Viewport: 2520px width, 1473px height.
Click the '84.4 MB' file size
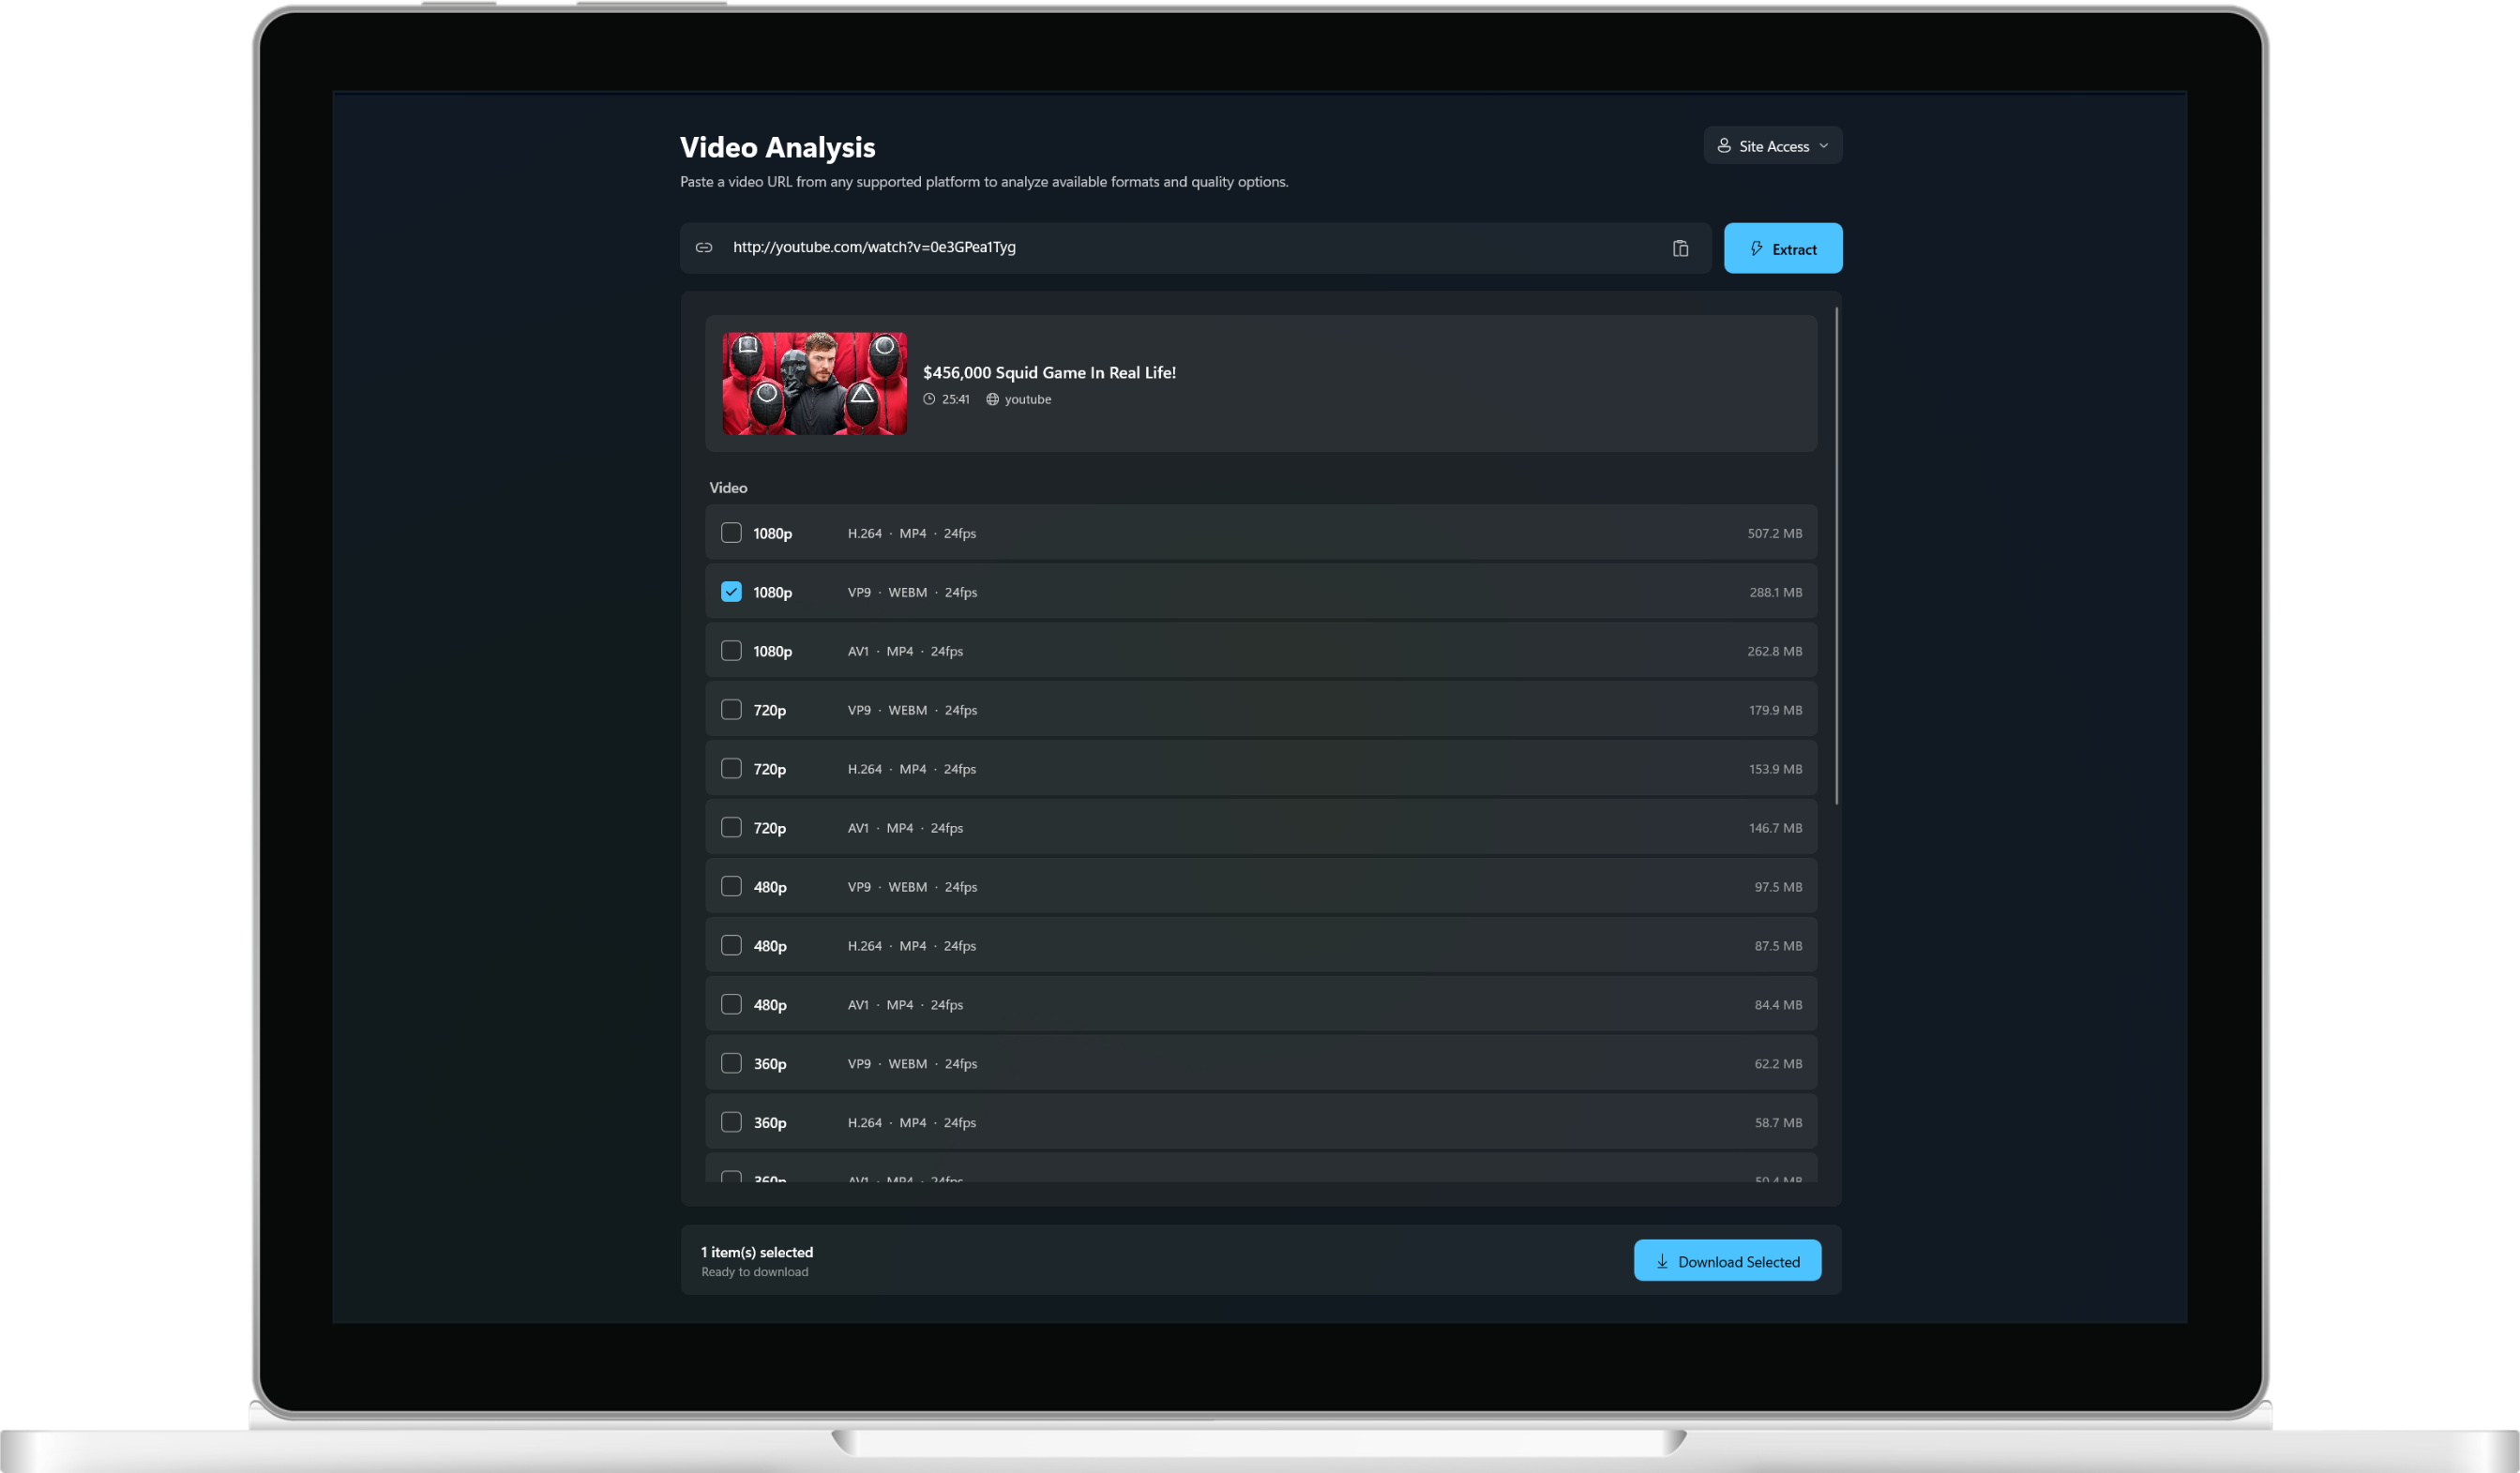(x=1778, y=1005)
